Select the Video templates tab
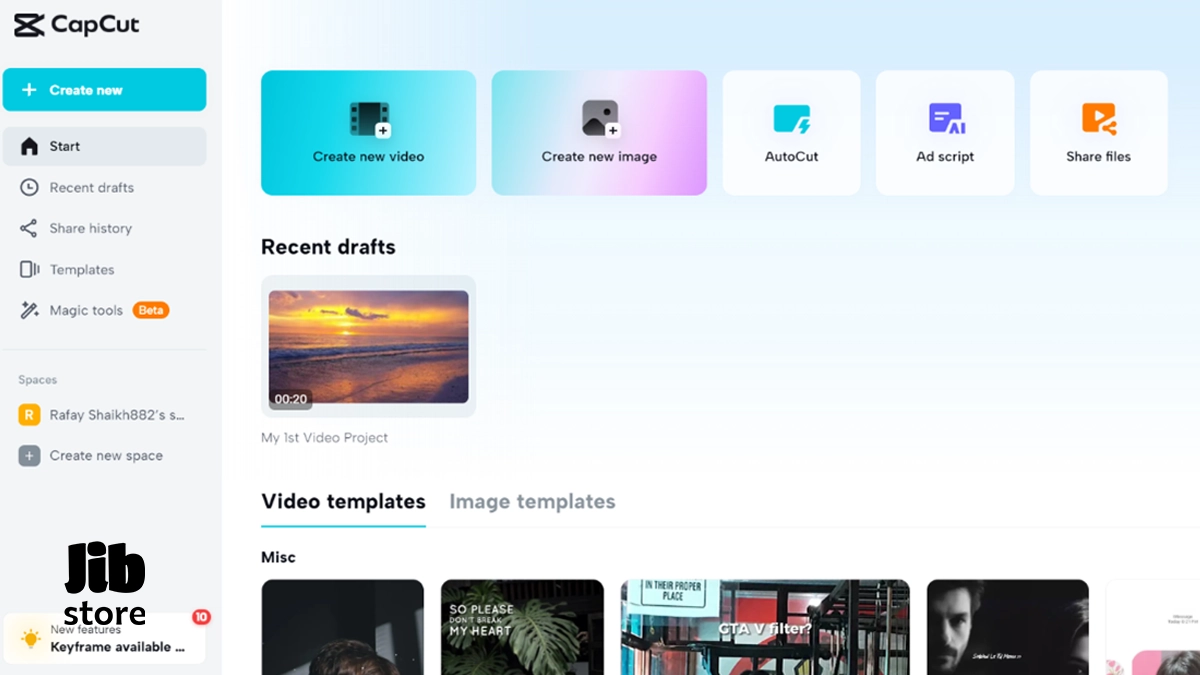This screenshot has width=1200, height=675. tap(343, 501)
